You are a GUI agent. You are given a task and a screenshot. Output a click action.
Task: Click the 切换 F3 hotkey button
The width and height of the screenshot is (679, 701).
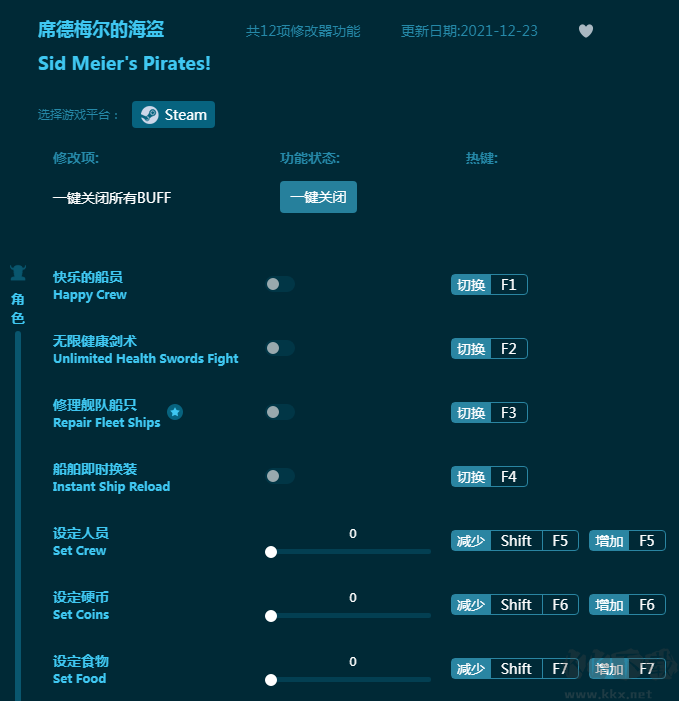pos(489,412)
